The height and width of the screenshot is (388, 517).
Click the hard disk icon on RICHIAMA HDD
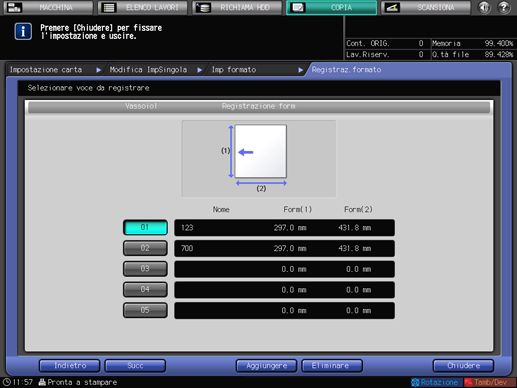[203, 7]
